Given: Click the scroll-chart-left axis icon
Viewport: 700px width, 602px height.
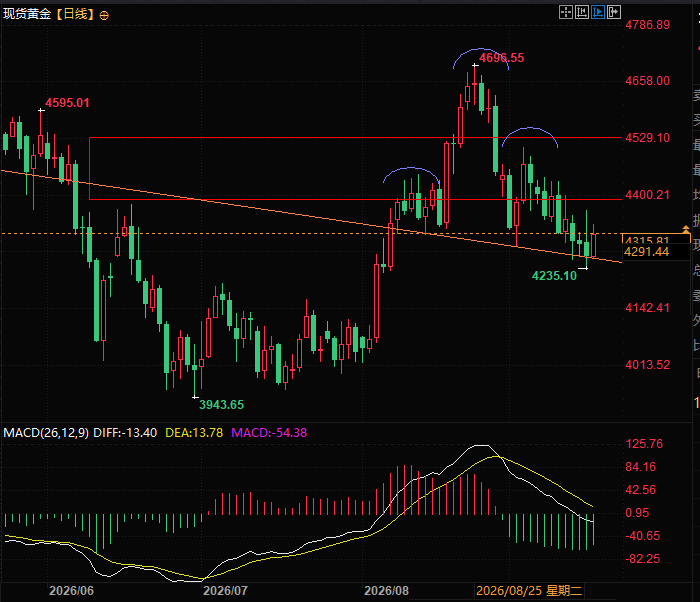Looking at the screenshot, I should coord(582,12).
